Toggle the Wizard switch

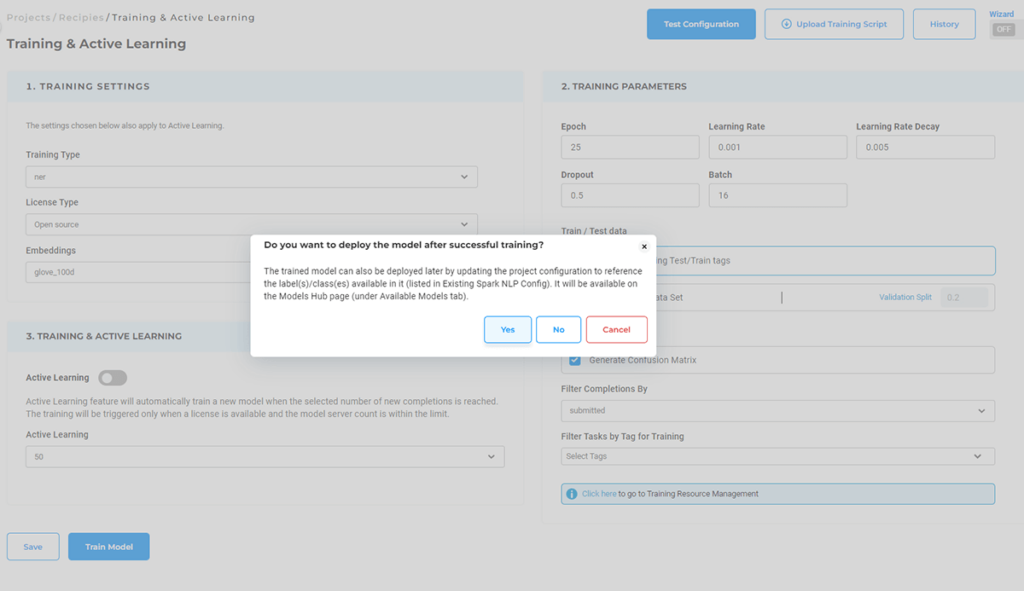point(1002,30)
